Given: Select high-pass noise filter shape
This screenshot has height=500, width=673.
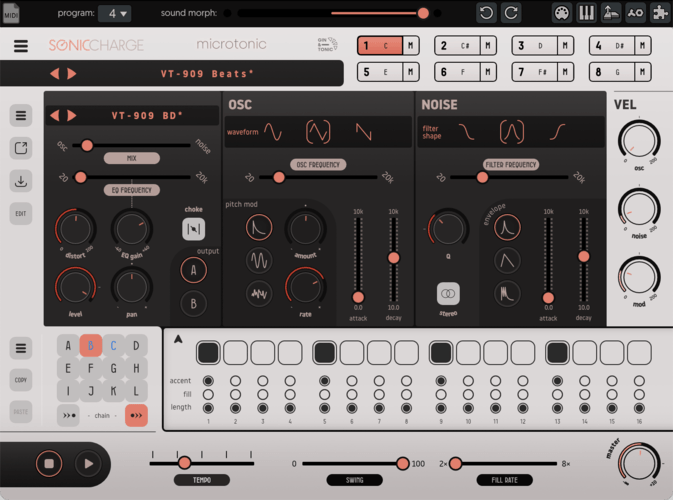Looking at the screenshot, I should pos(557,132).
